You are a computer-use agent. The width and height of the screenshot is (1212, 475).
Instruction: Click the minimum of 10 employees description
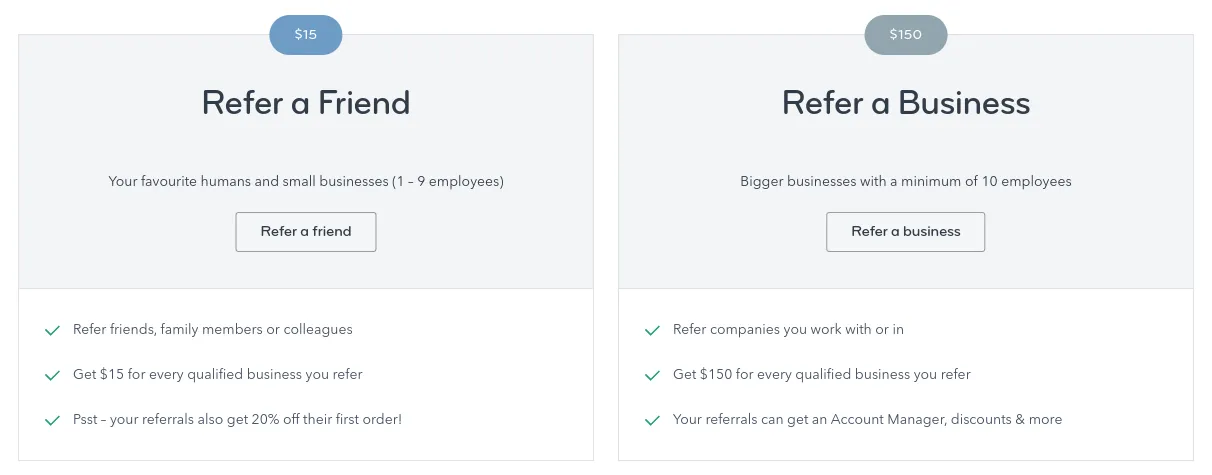click(906, 182)
